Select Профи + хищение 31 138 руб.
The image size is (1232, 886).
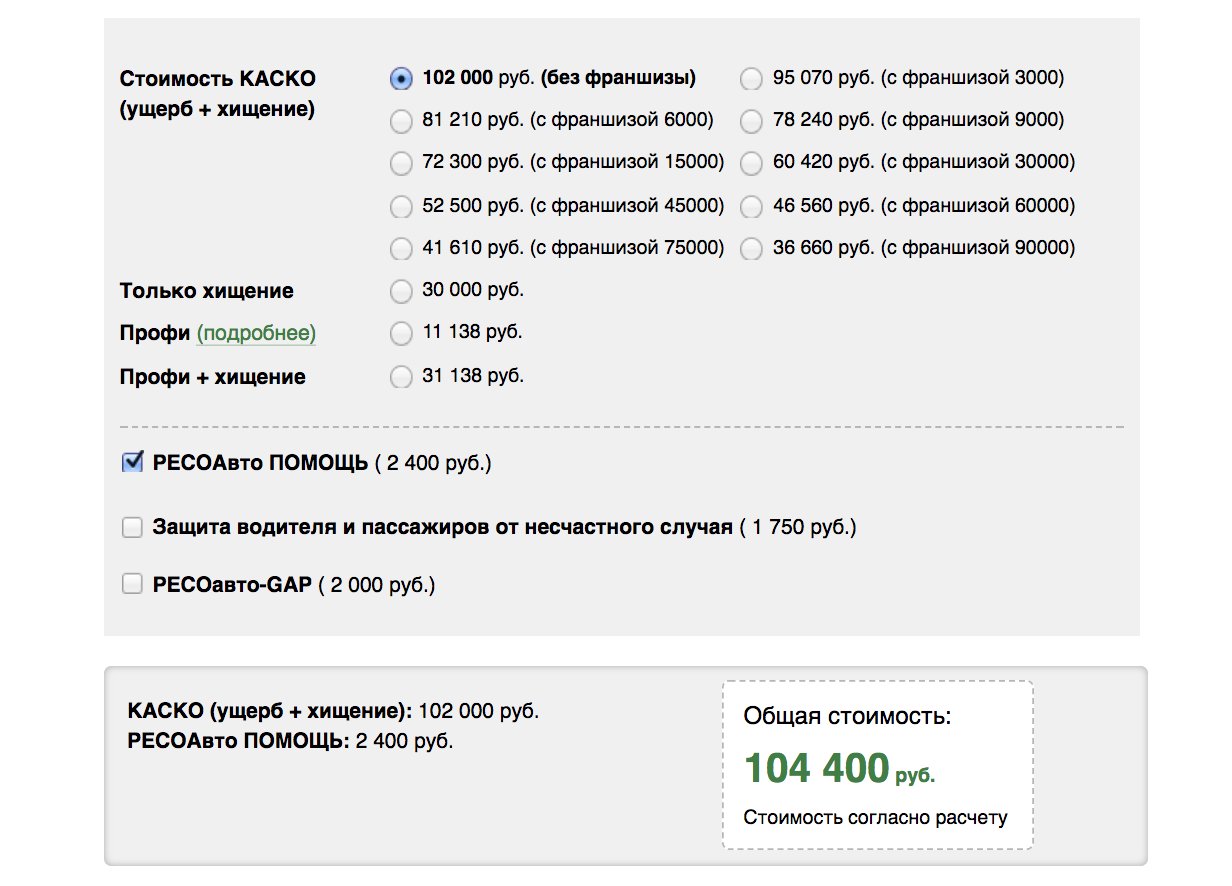tap(401, 377)
